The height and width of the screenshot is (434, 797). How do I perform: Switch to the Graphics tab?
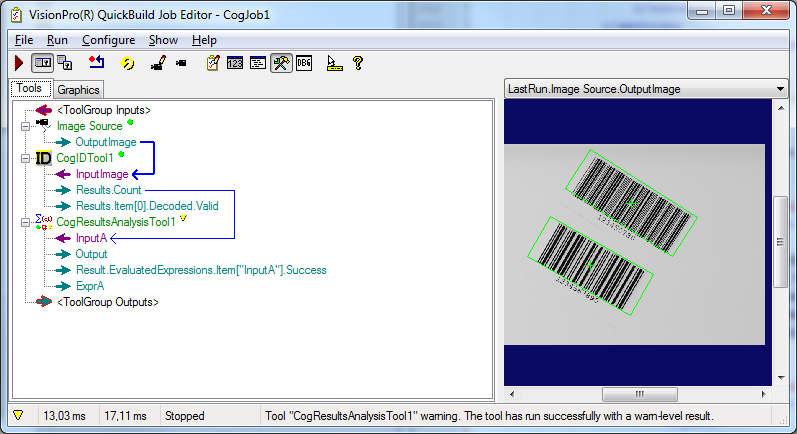[x=78, y=90]
